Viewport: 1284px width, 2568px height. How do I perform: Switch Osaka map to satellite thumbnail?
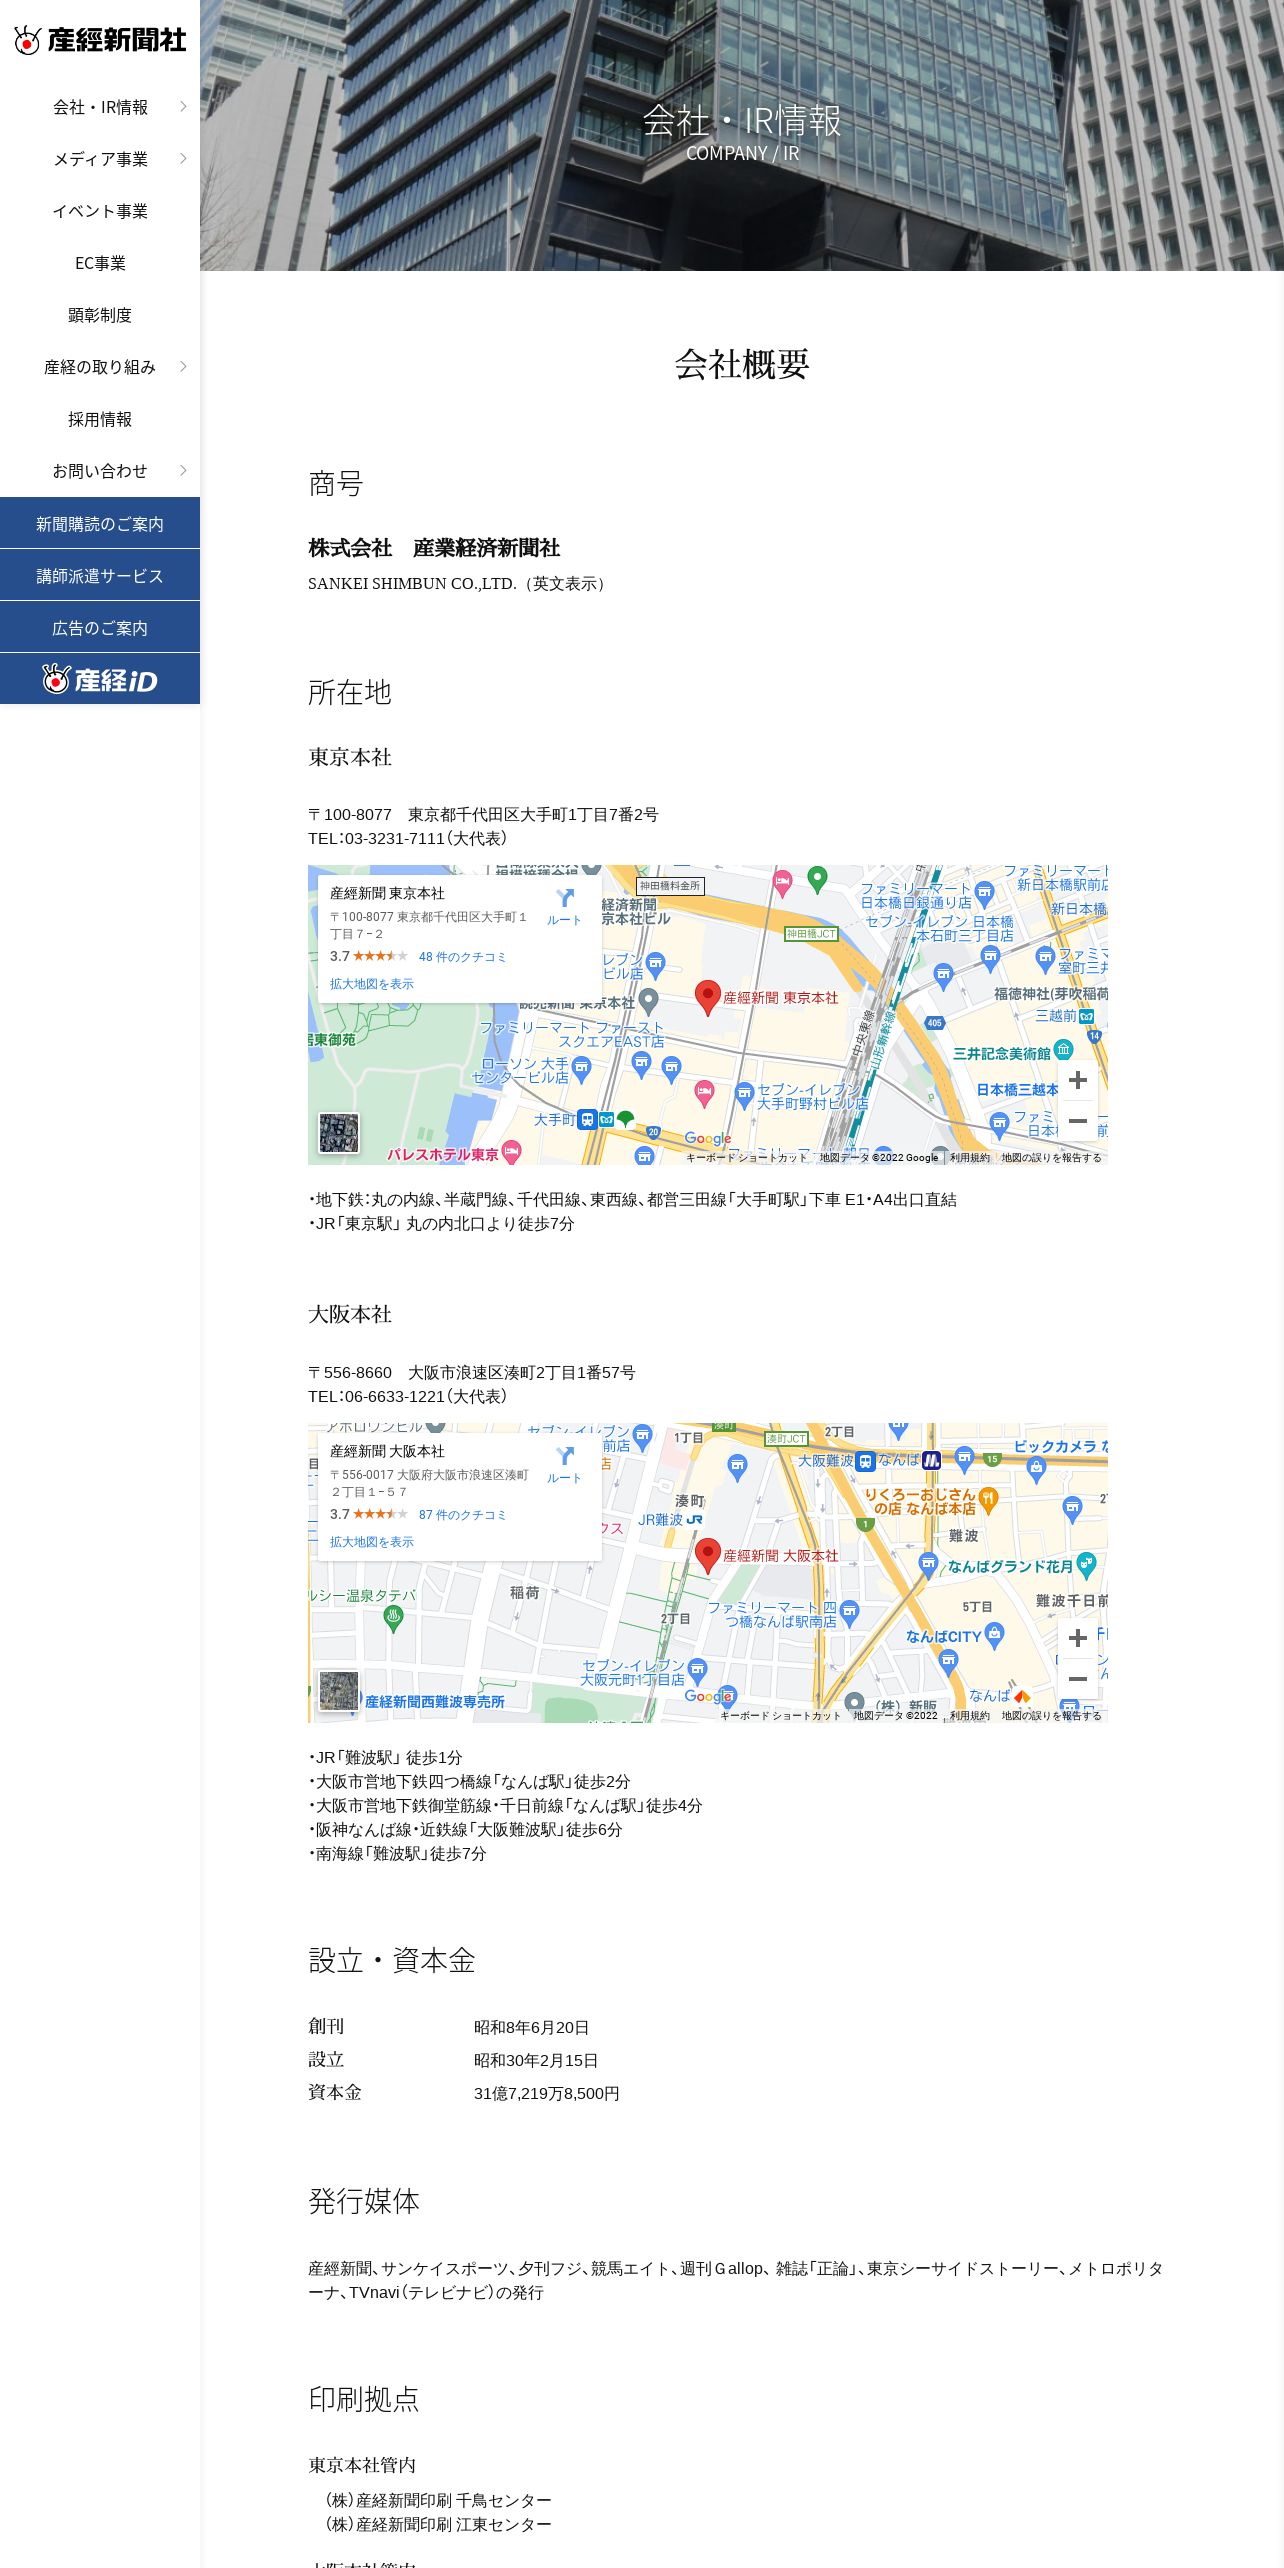click(x=339, y=1691)
